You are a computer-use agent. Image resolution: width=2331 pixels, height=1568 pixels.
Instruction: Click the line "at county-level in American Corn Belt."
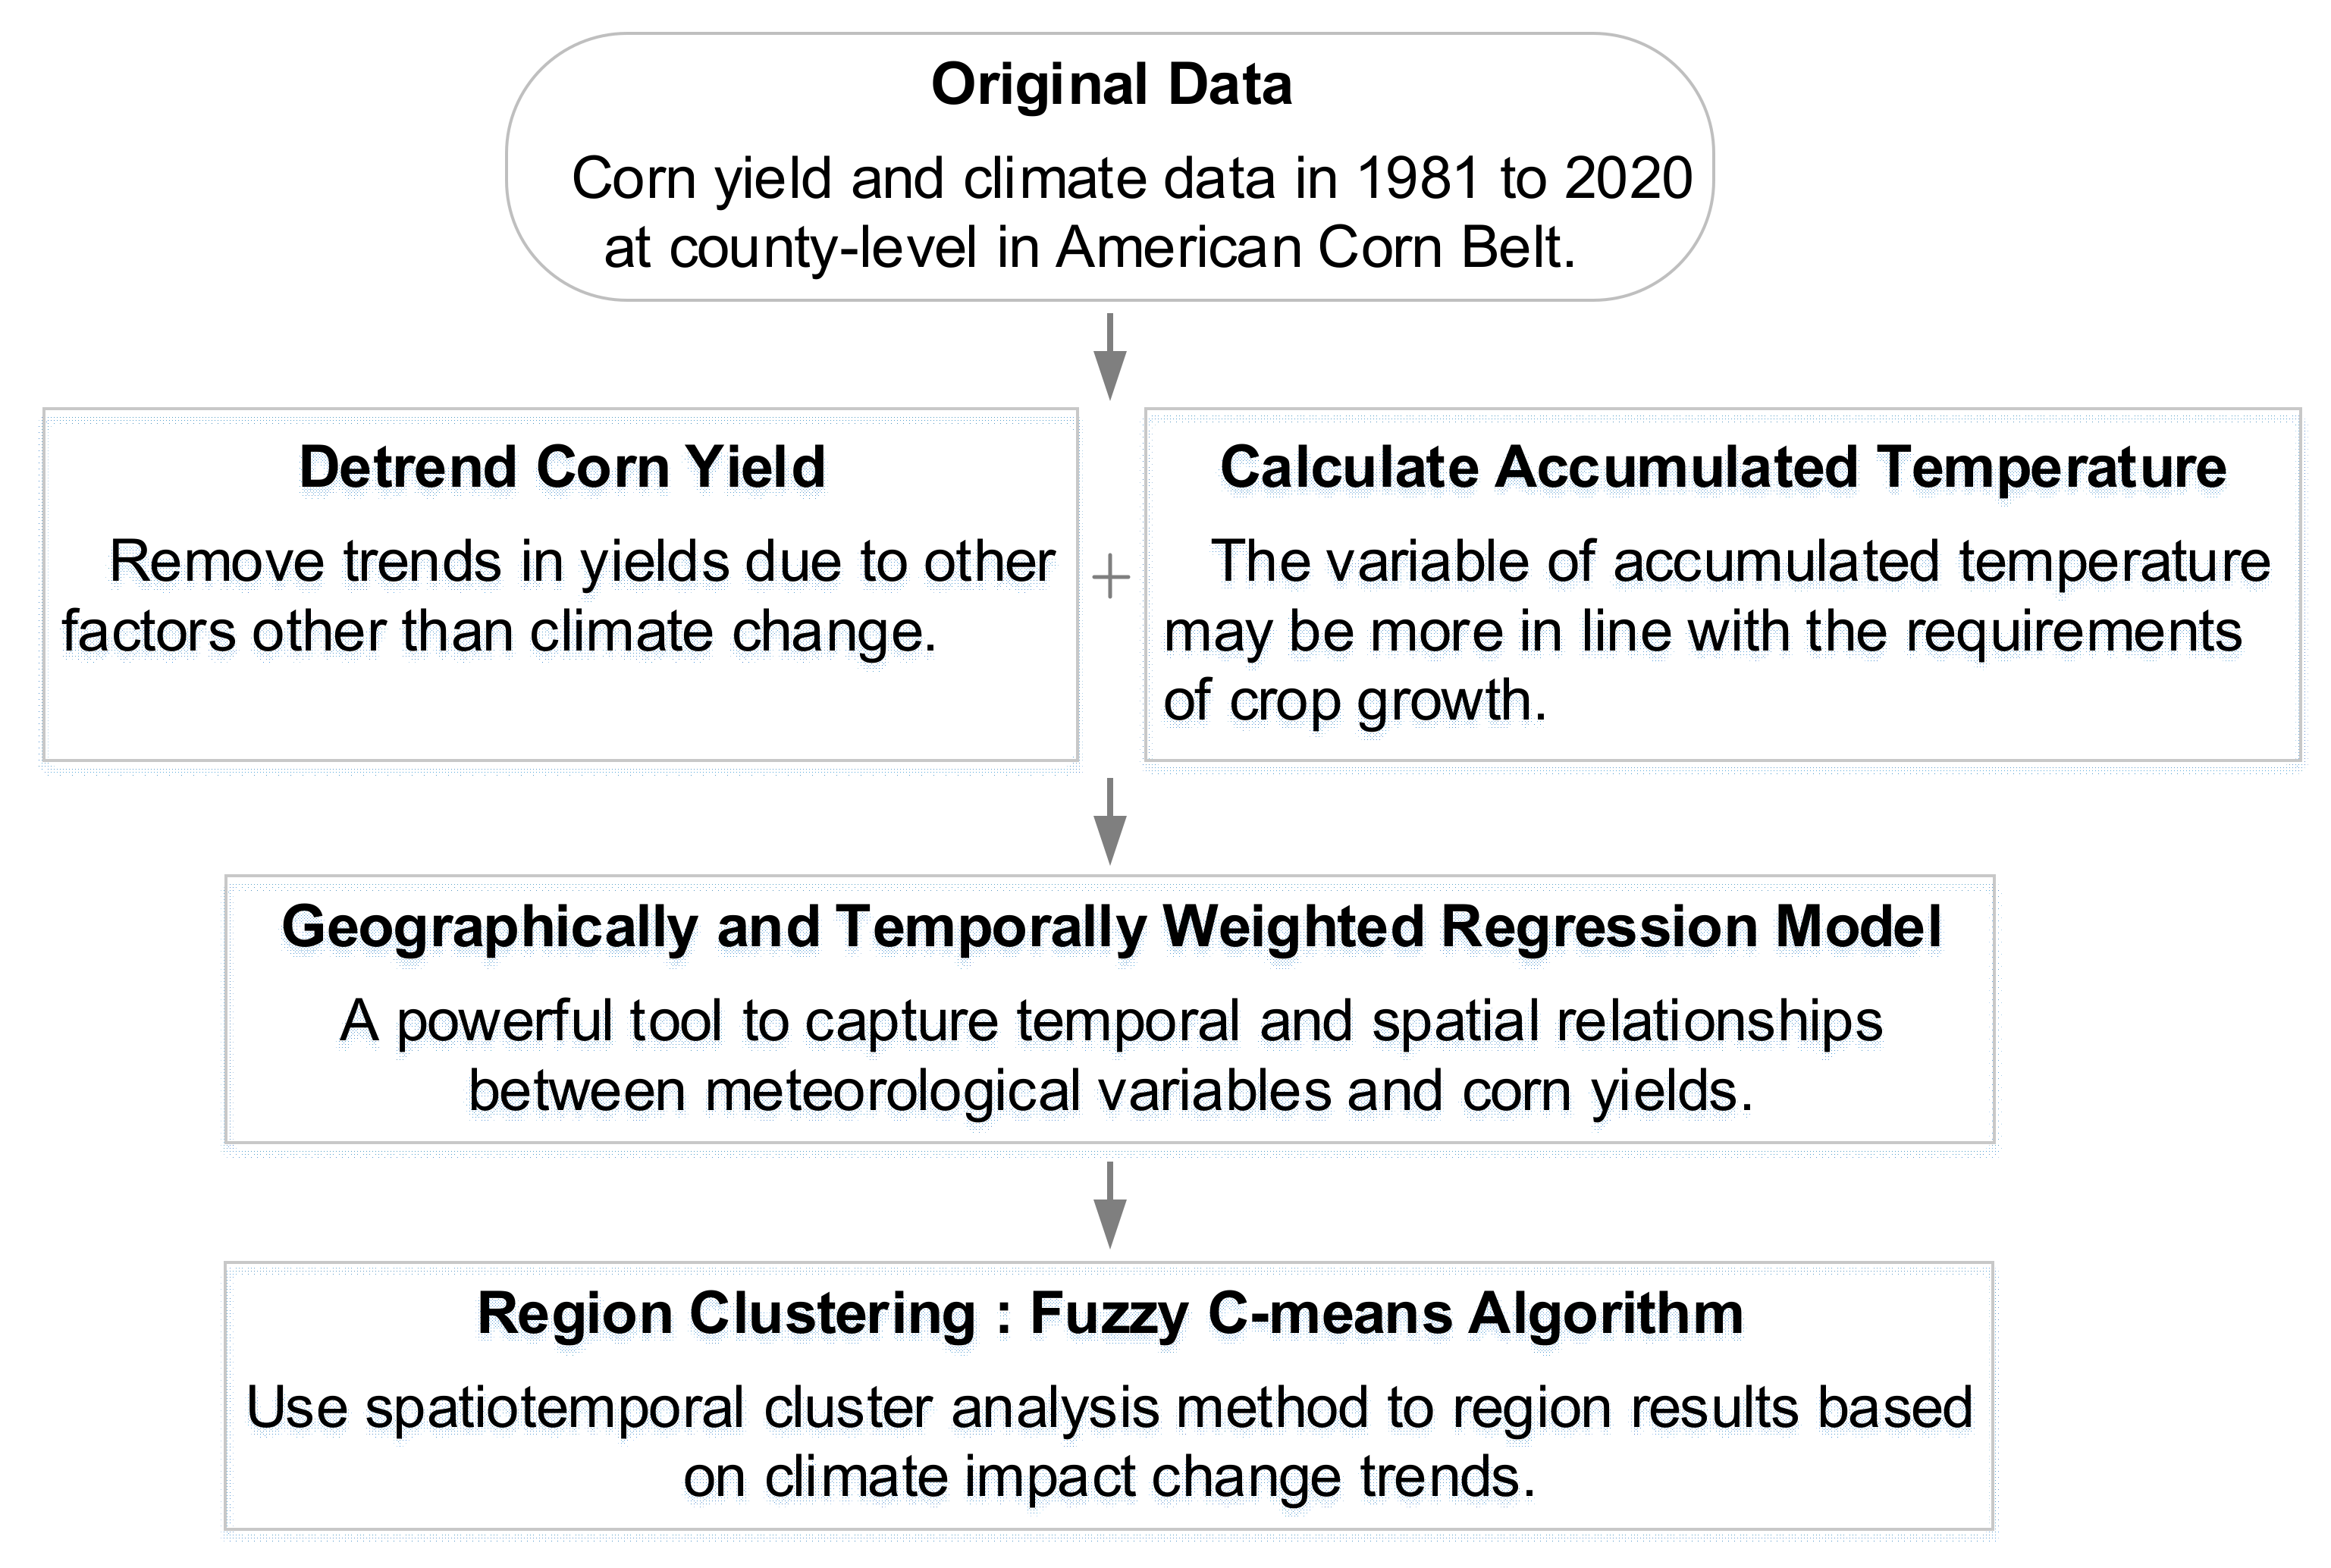click(1090, 248)
